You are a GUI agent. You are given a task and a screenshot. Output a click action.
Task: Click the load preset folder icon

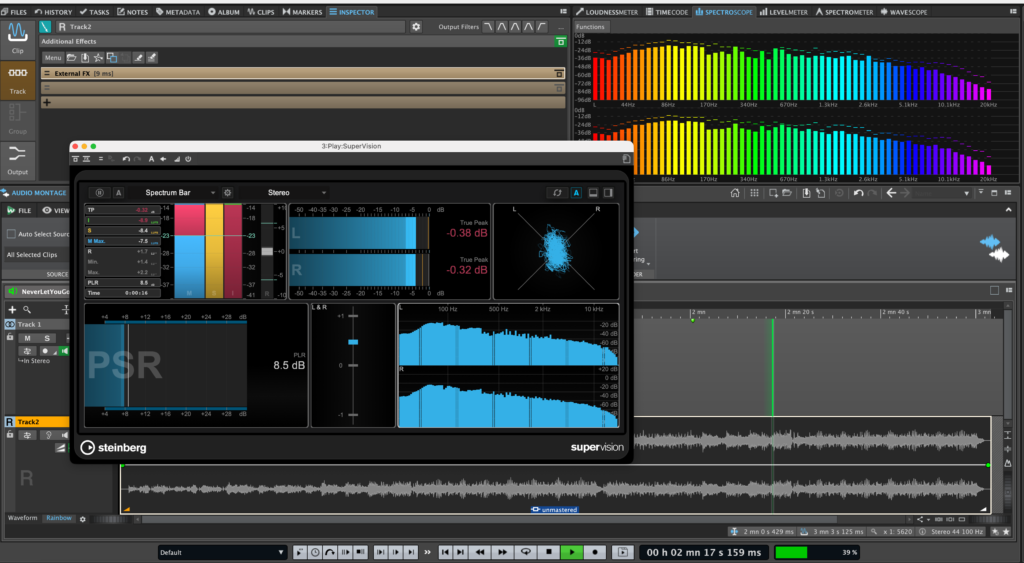[x=72, y=57]
